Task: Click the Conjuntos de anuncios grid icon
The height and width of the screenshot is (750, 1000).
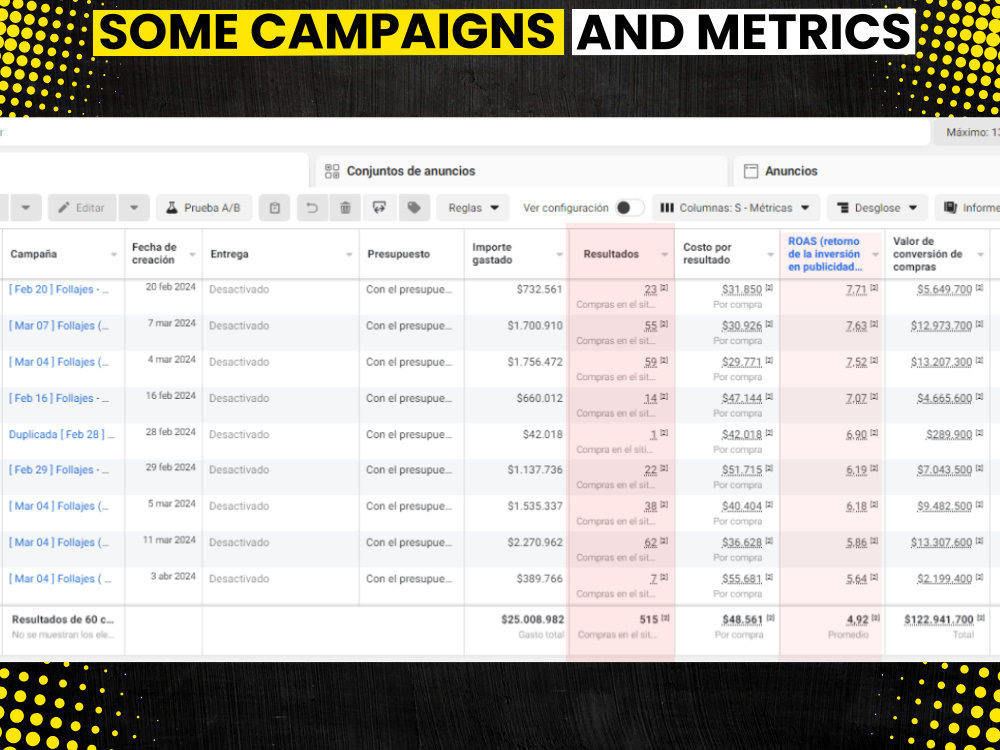Action: click(332, 171)
